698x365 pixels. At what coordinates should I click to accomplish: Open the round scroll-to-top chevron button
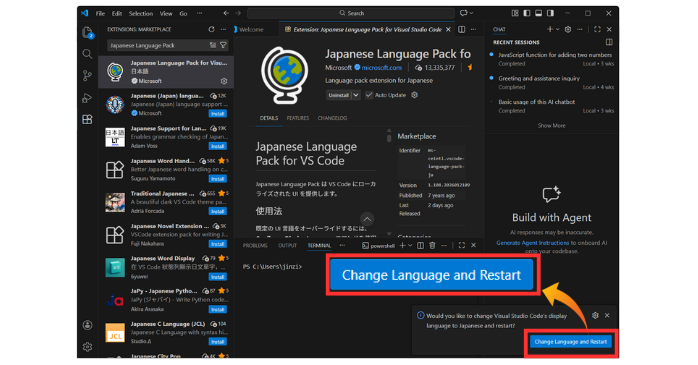367,219
